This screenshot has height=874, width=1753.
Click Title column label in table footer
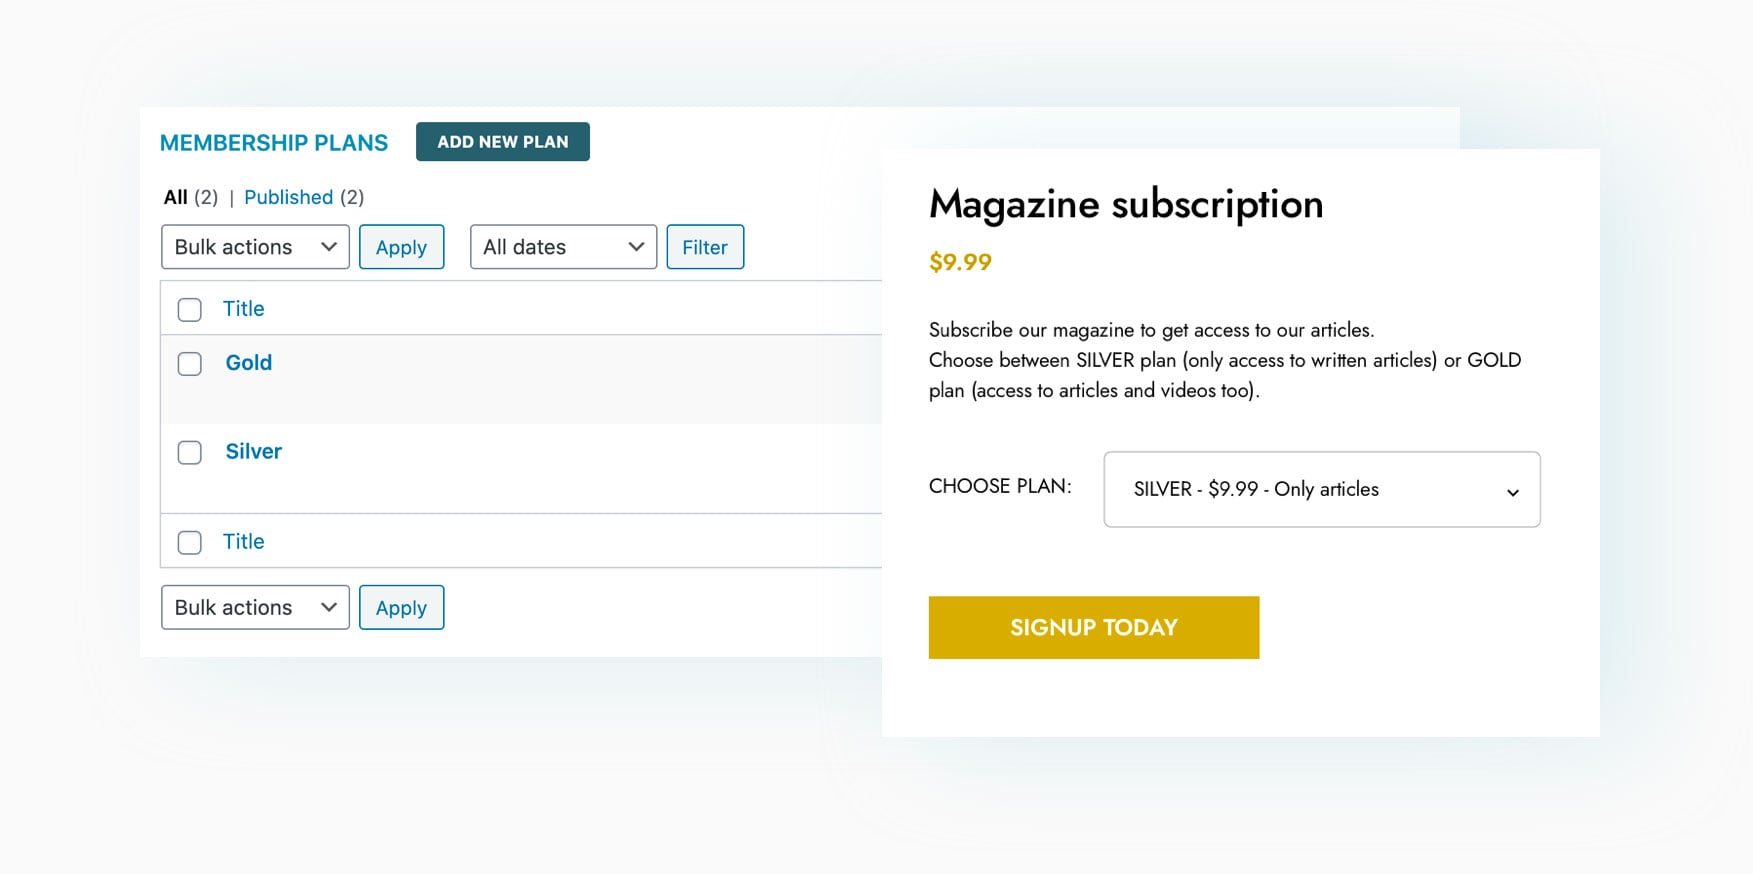tap(243, 542)
